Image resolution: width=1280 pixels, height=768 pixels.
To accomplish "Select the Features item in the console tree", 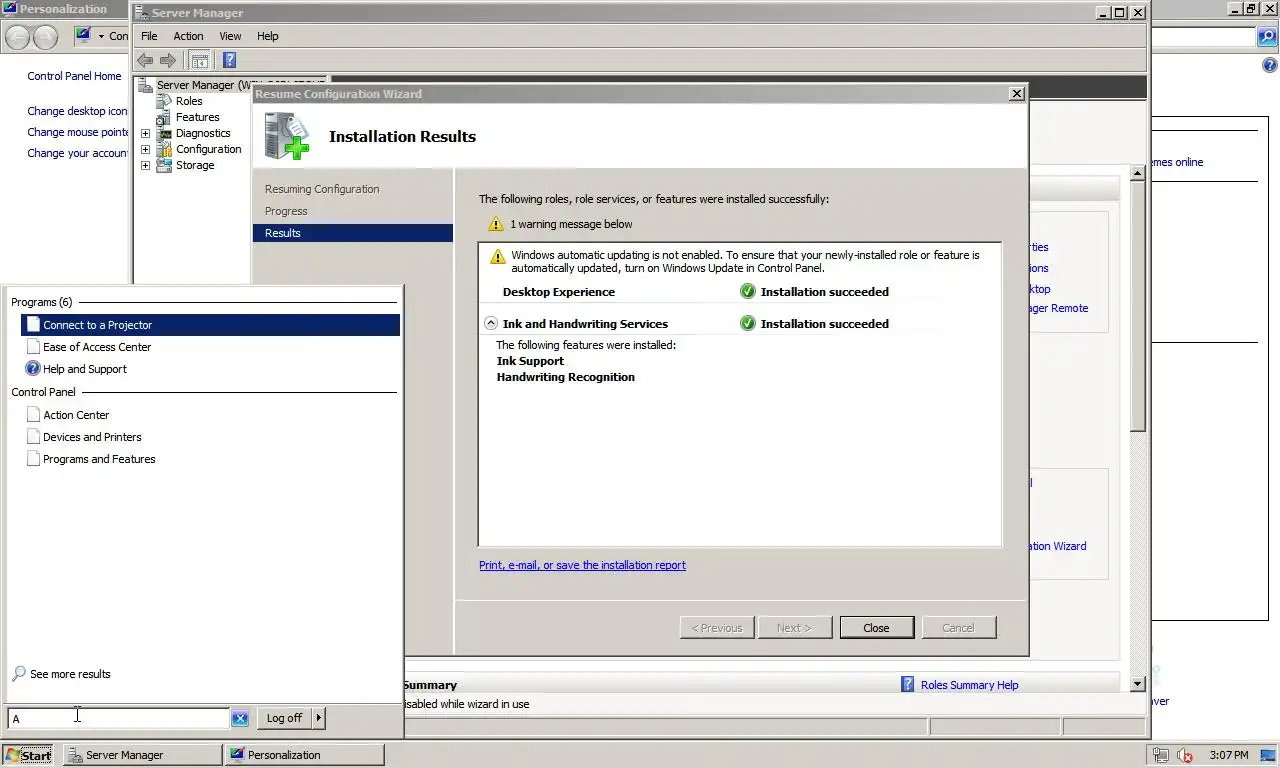I will click(x=197, y=117).
